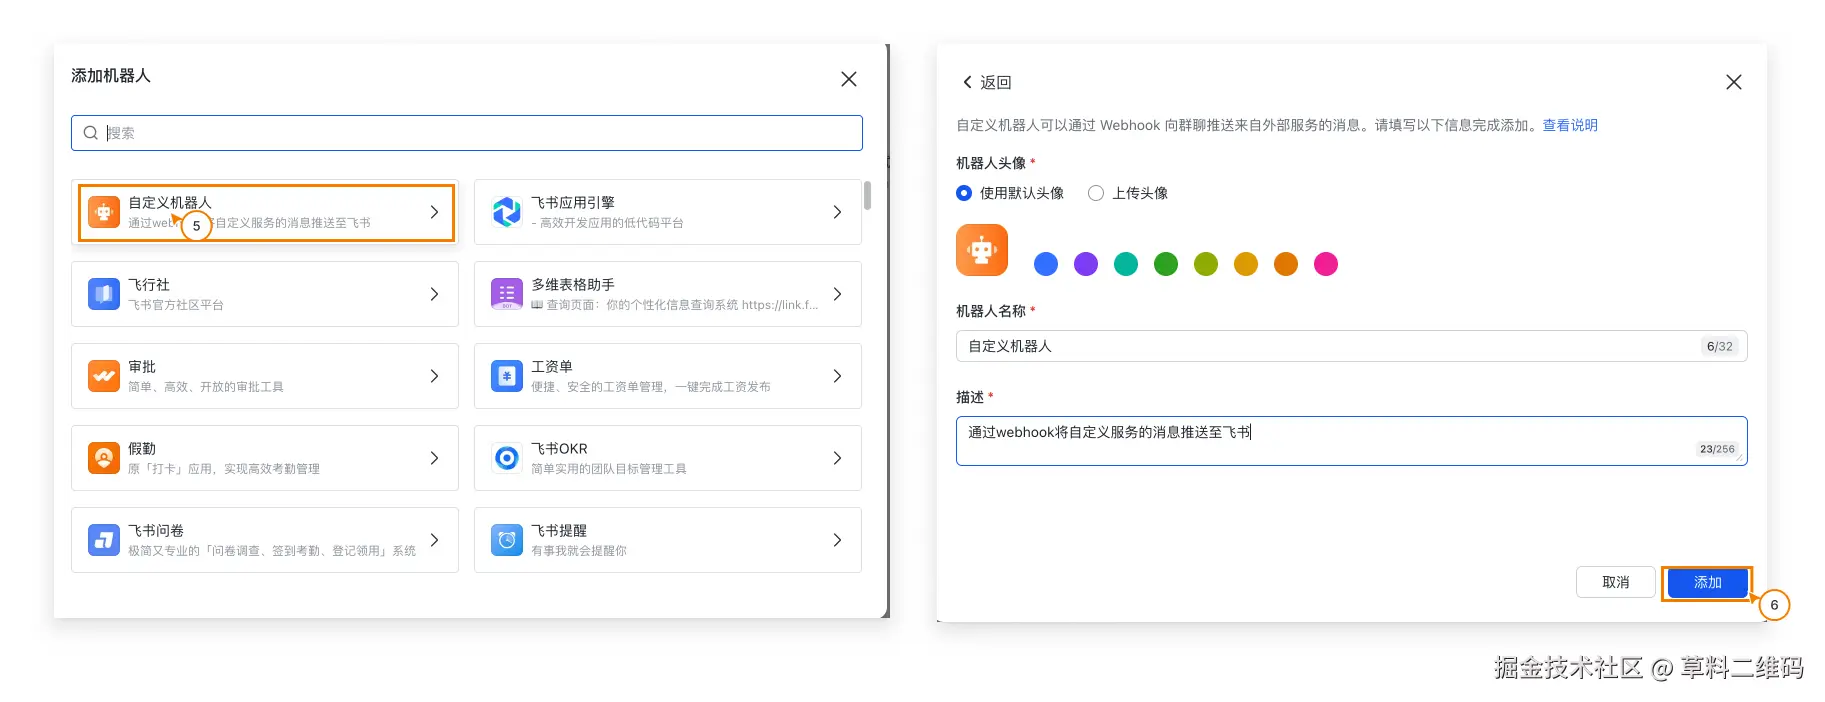Expand 飞书问卷 entry chevron
The image size is (1825, 702).
pos(434,540)
